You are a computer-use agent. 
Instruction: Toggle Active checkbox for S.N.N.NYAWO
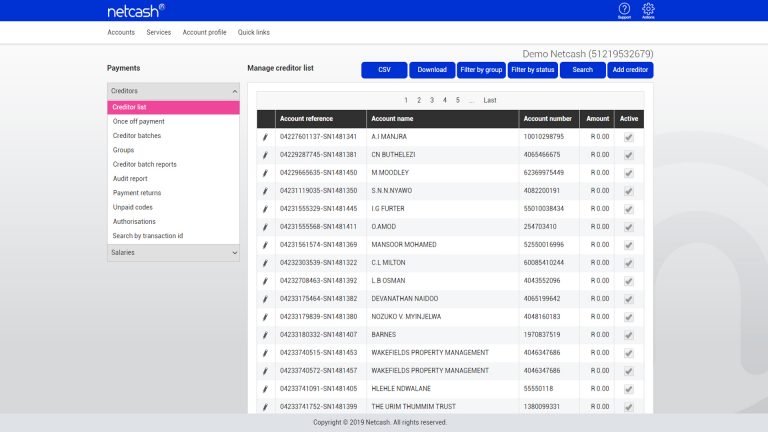point(628,191)
